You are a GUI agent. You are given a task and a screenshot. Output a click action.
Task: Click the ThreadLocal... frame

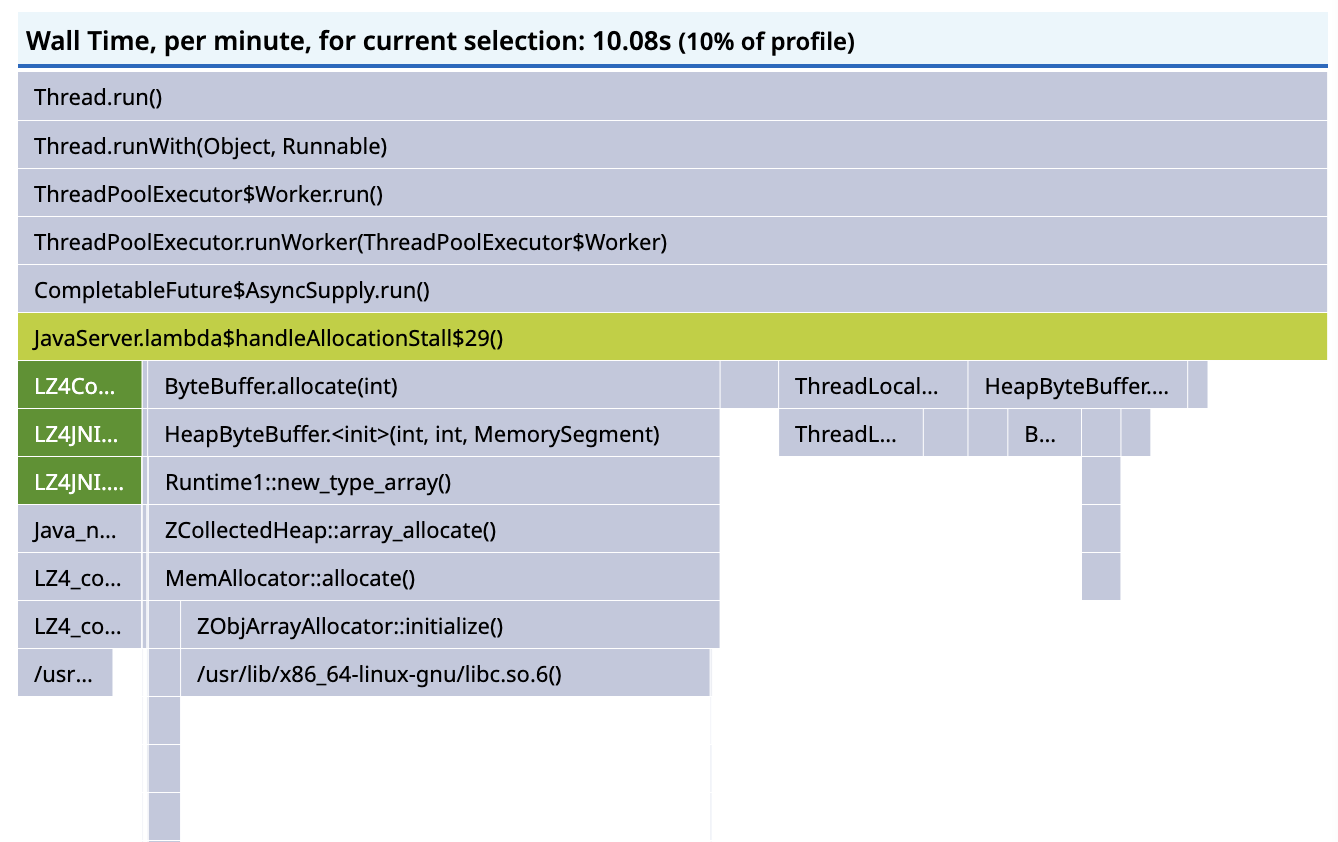tap(873, 385)
